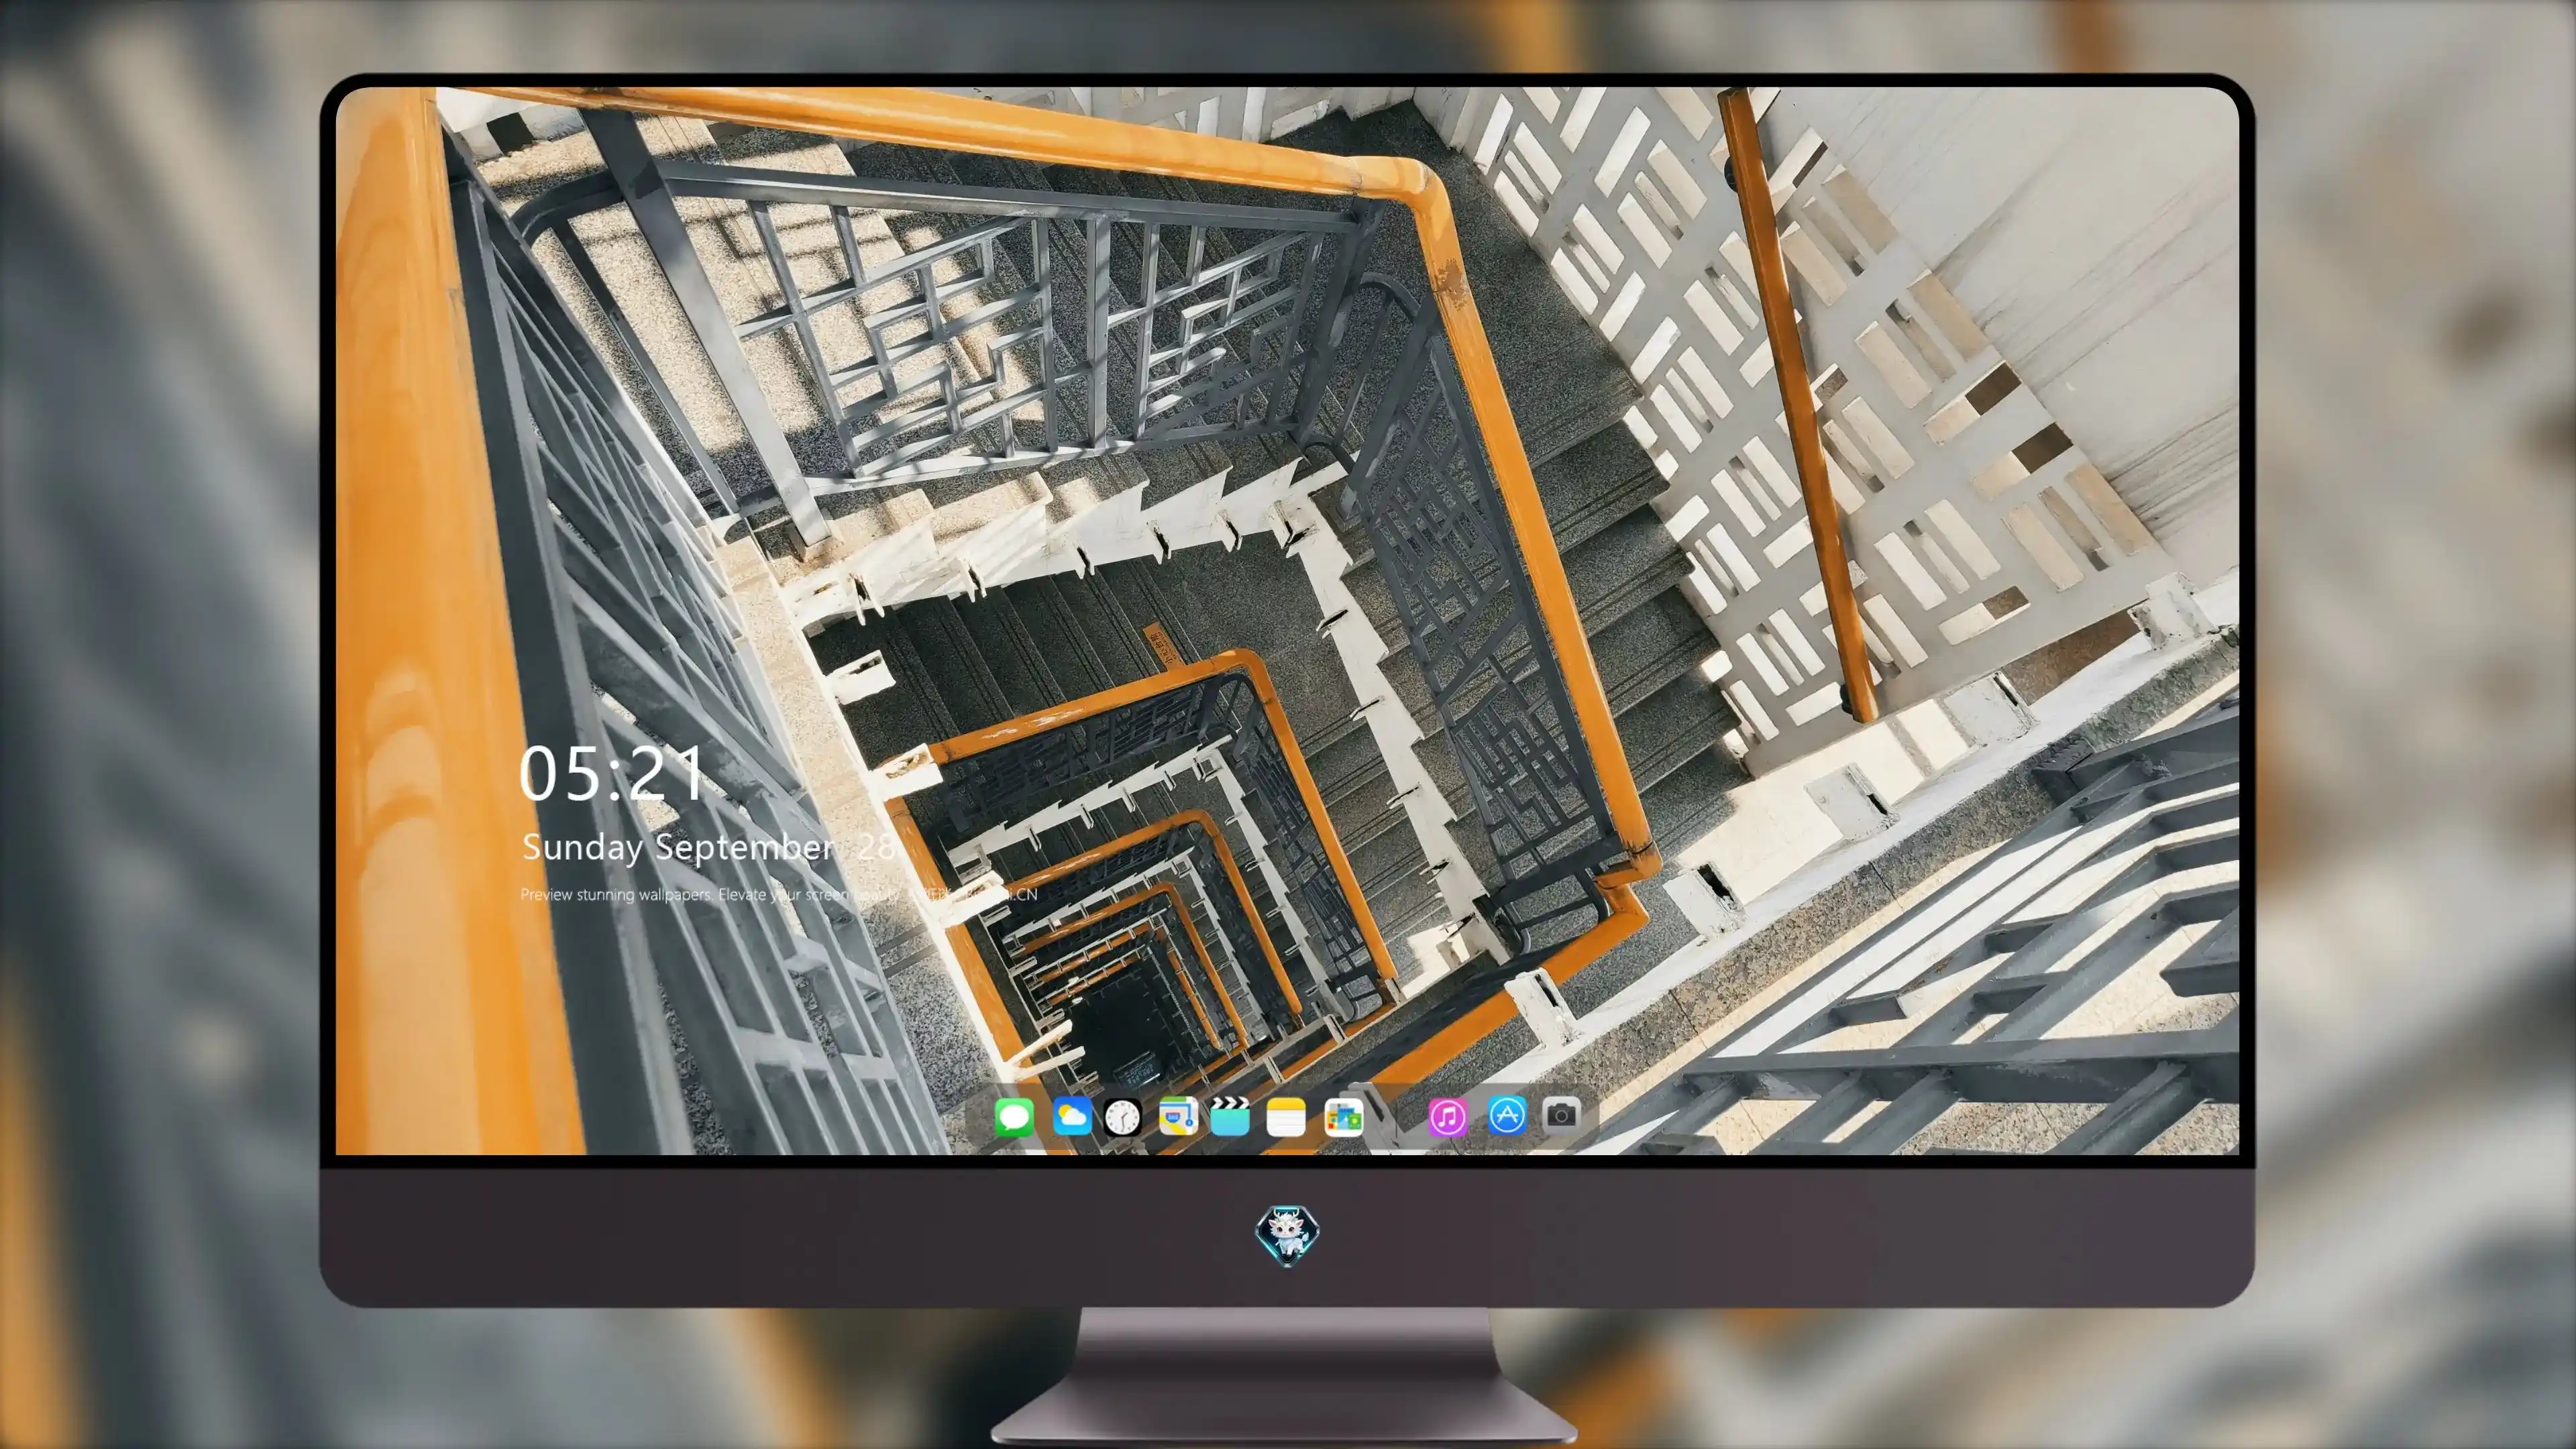Launch the iTunes music app
2576x1449 pixels.
click(1448, 1117)
